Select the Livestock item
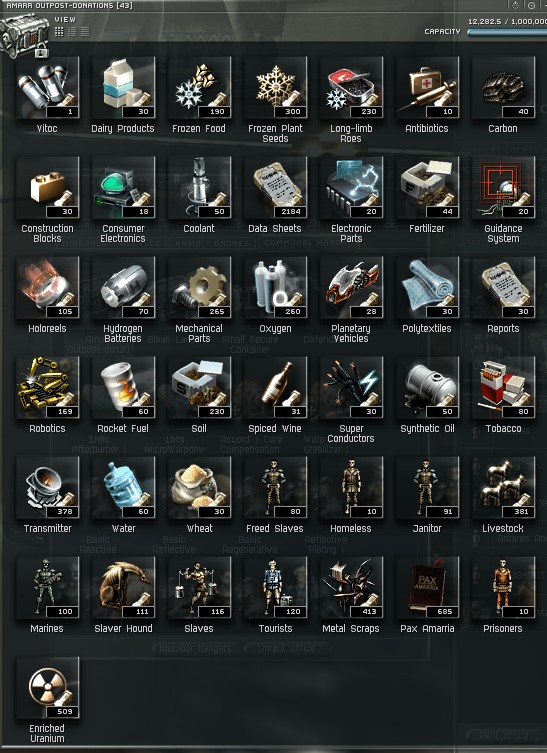547x753 pixels. (503, 488)
